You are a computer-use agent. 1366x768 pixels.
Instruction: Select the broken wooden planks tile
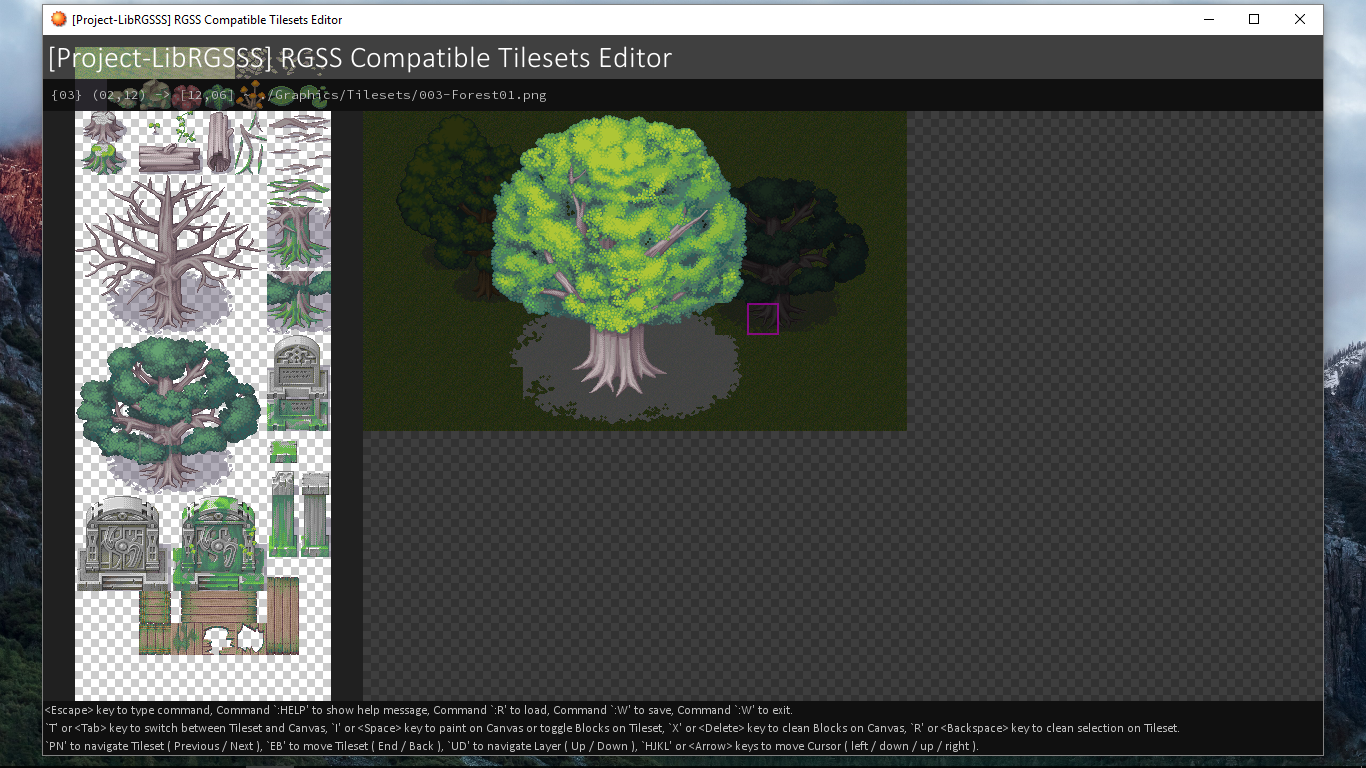[x=235, y=639]
